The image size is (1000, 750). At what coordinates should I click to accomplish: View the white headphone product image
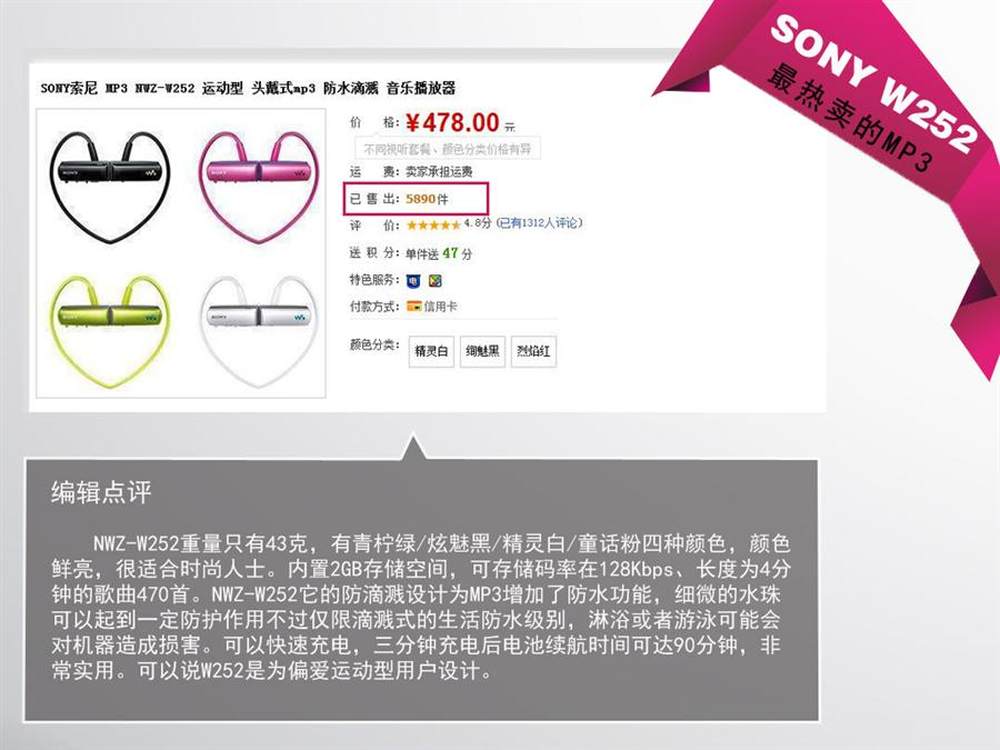point(258,329)
